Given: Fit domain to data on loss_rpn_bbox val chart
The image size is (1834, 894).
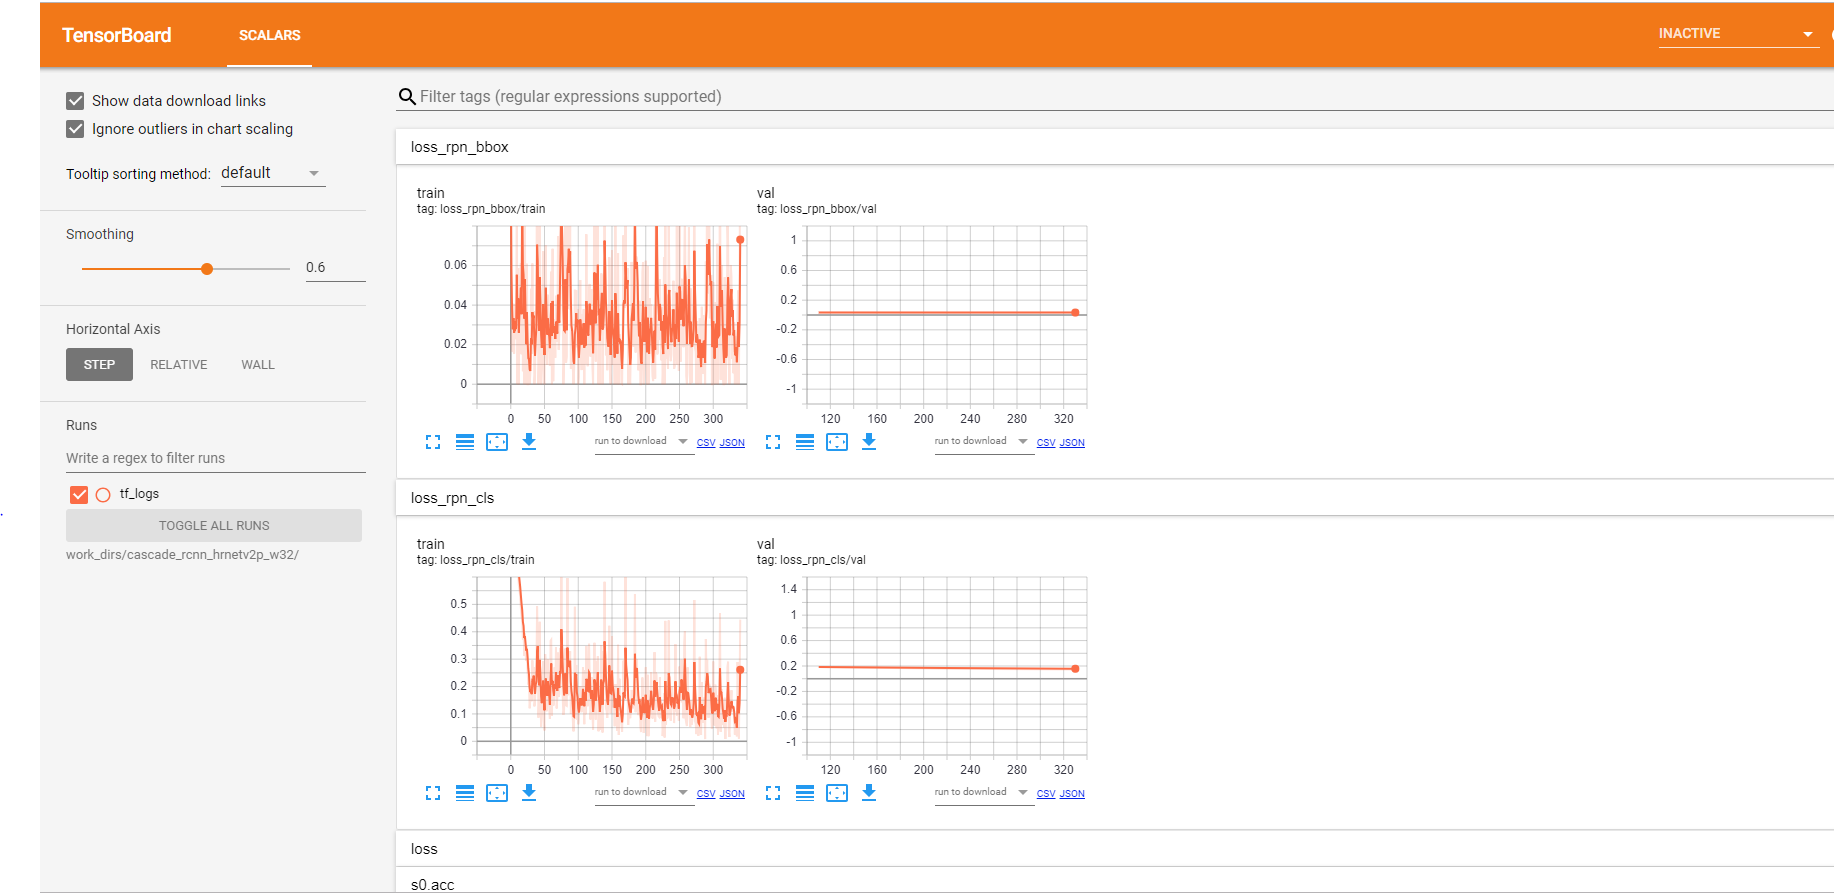Looking at the screenshot, I should pyautogui.click(x=837, y=442).
